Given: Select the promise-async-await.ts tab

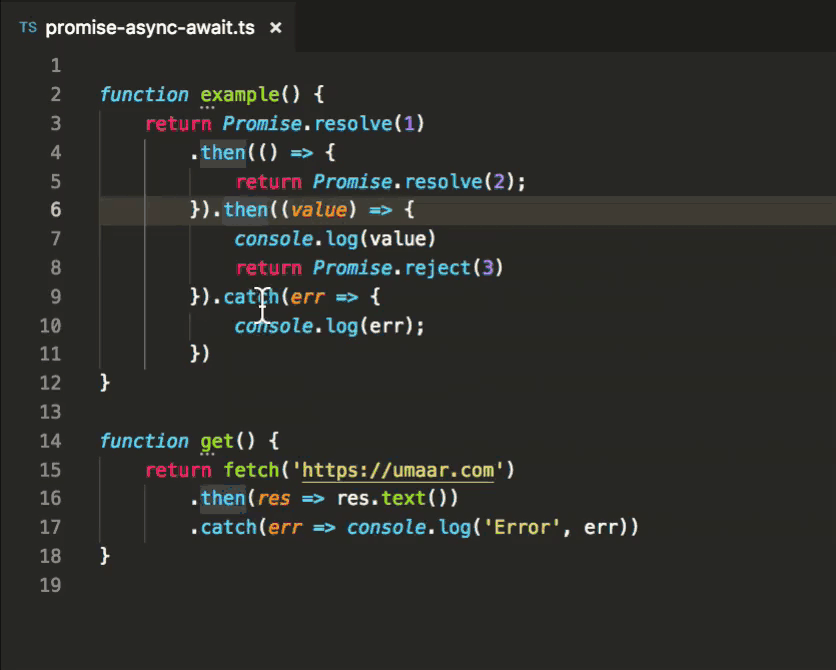Looking at the screenshot, I should [145, 28].
